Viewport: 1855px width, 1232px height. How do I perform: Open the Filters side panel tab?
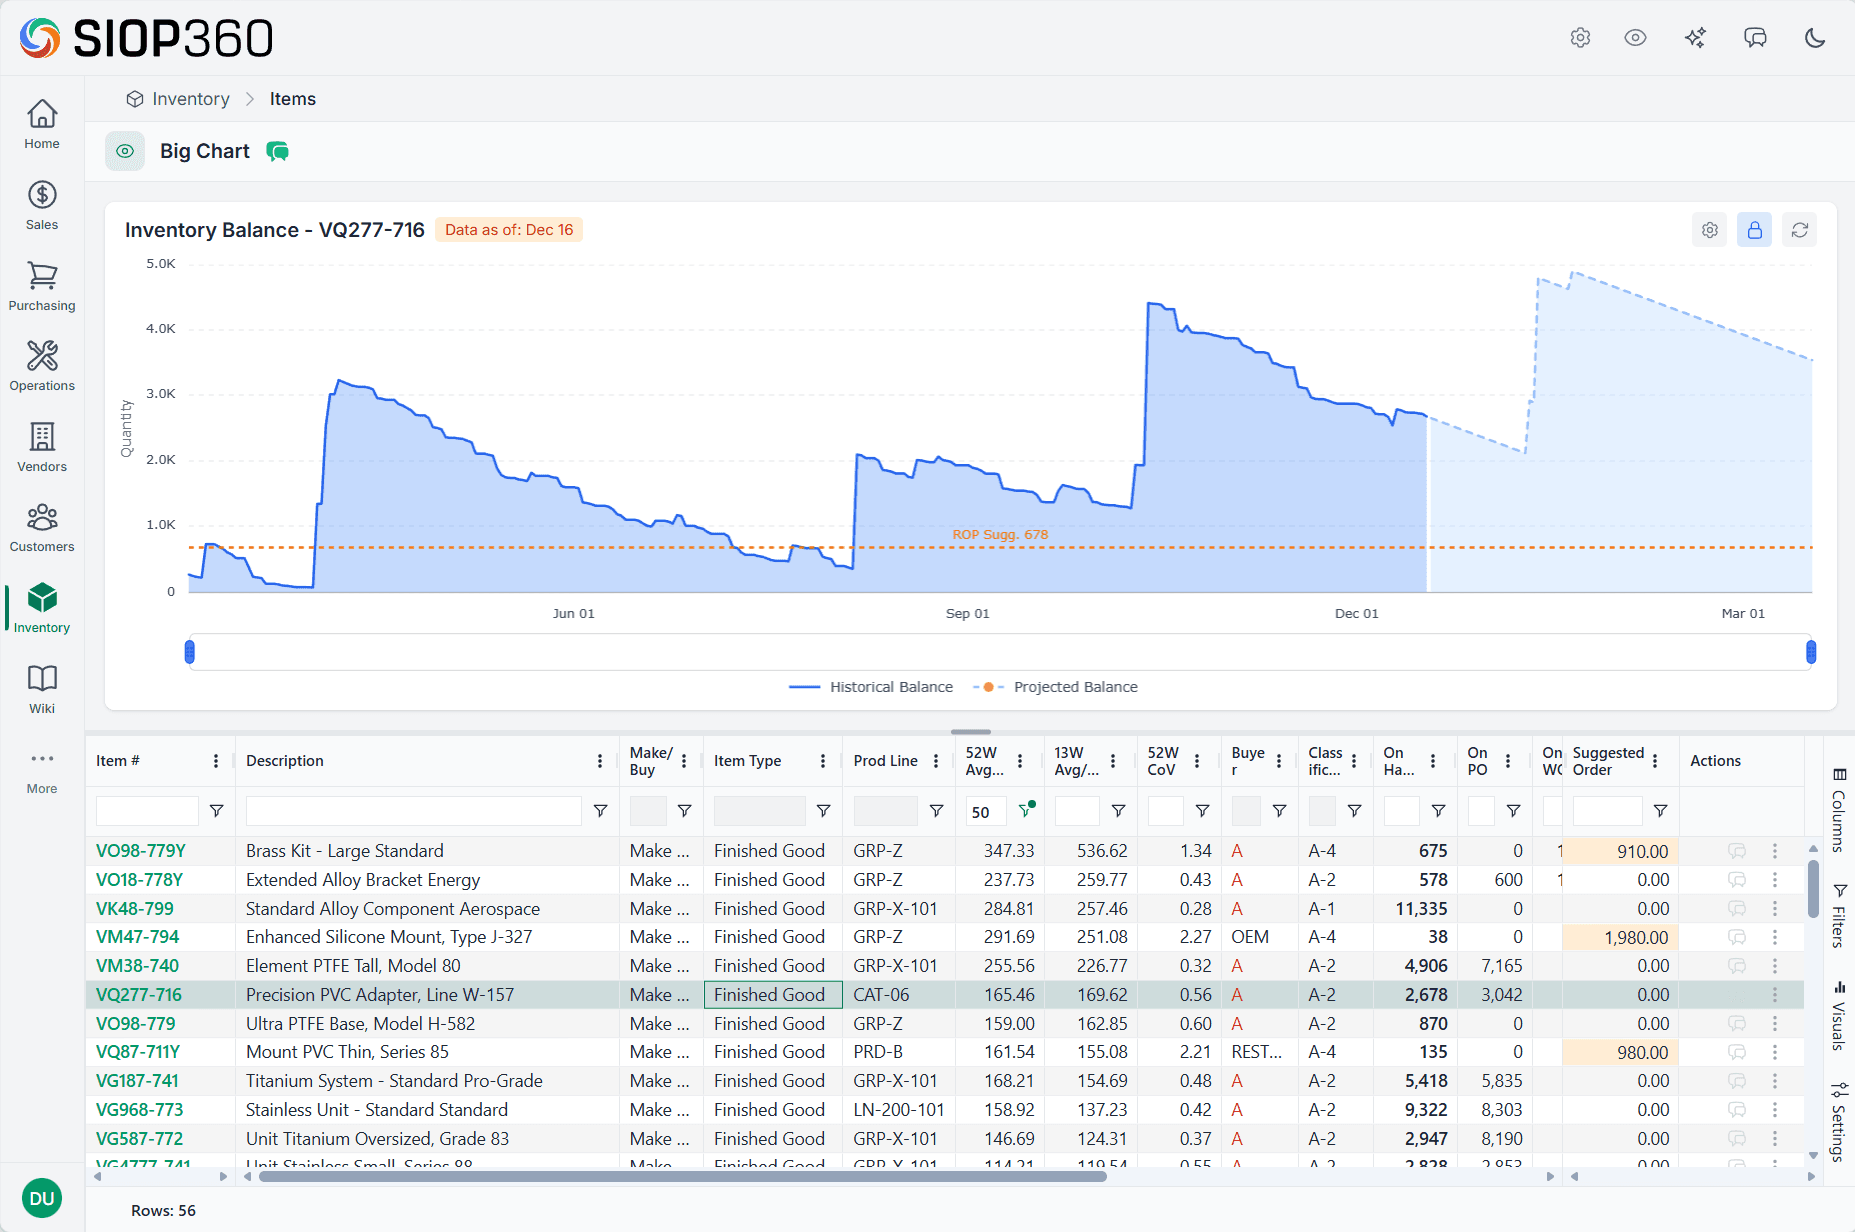pyautogui.click(x=1838, y=915)
